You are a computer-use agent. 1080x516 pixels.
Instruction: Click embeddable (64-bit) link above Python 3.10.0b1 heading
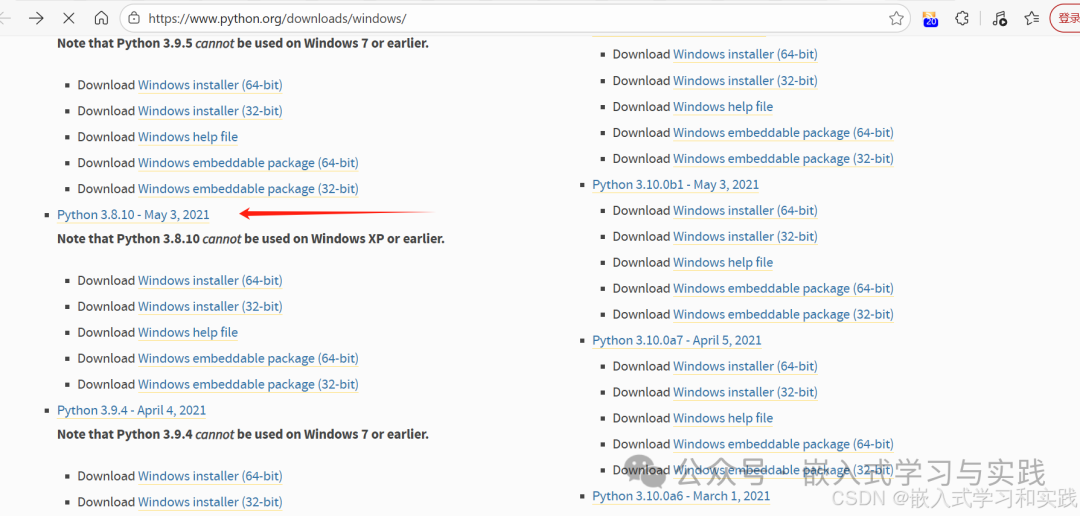click(x=783, y=133)
